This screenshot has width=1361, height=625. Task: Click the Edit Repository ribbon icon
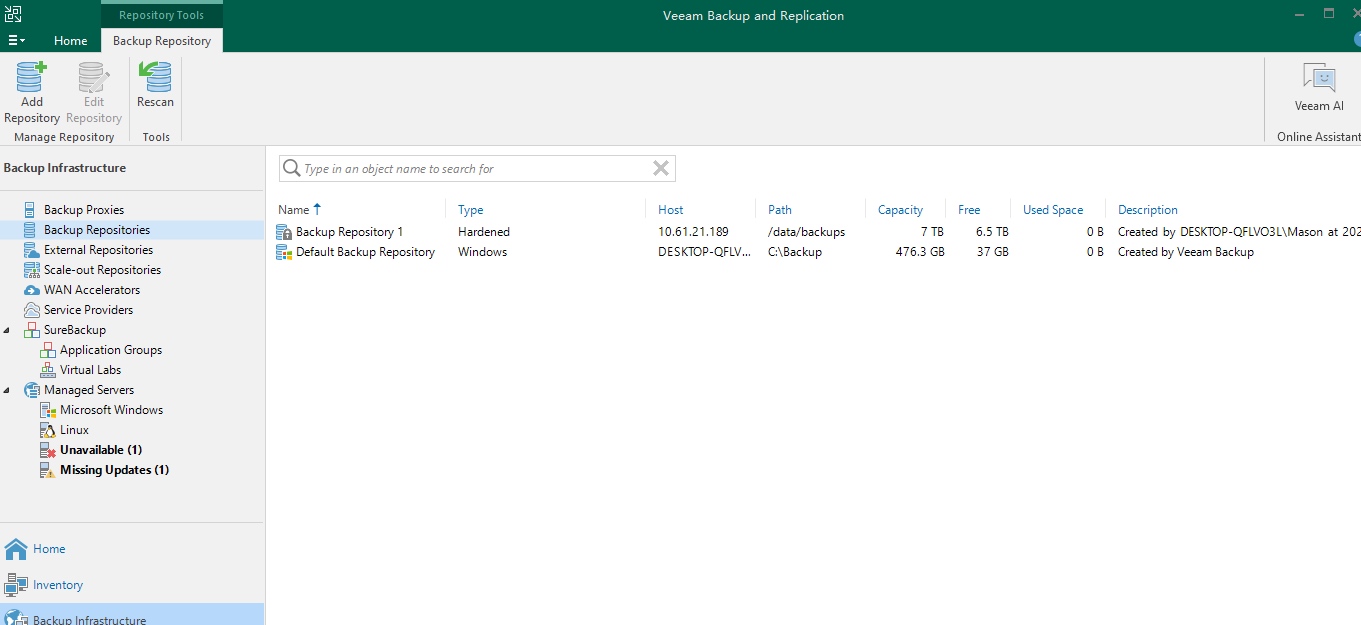pyautogui.click(x=93, y=92)
